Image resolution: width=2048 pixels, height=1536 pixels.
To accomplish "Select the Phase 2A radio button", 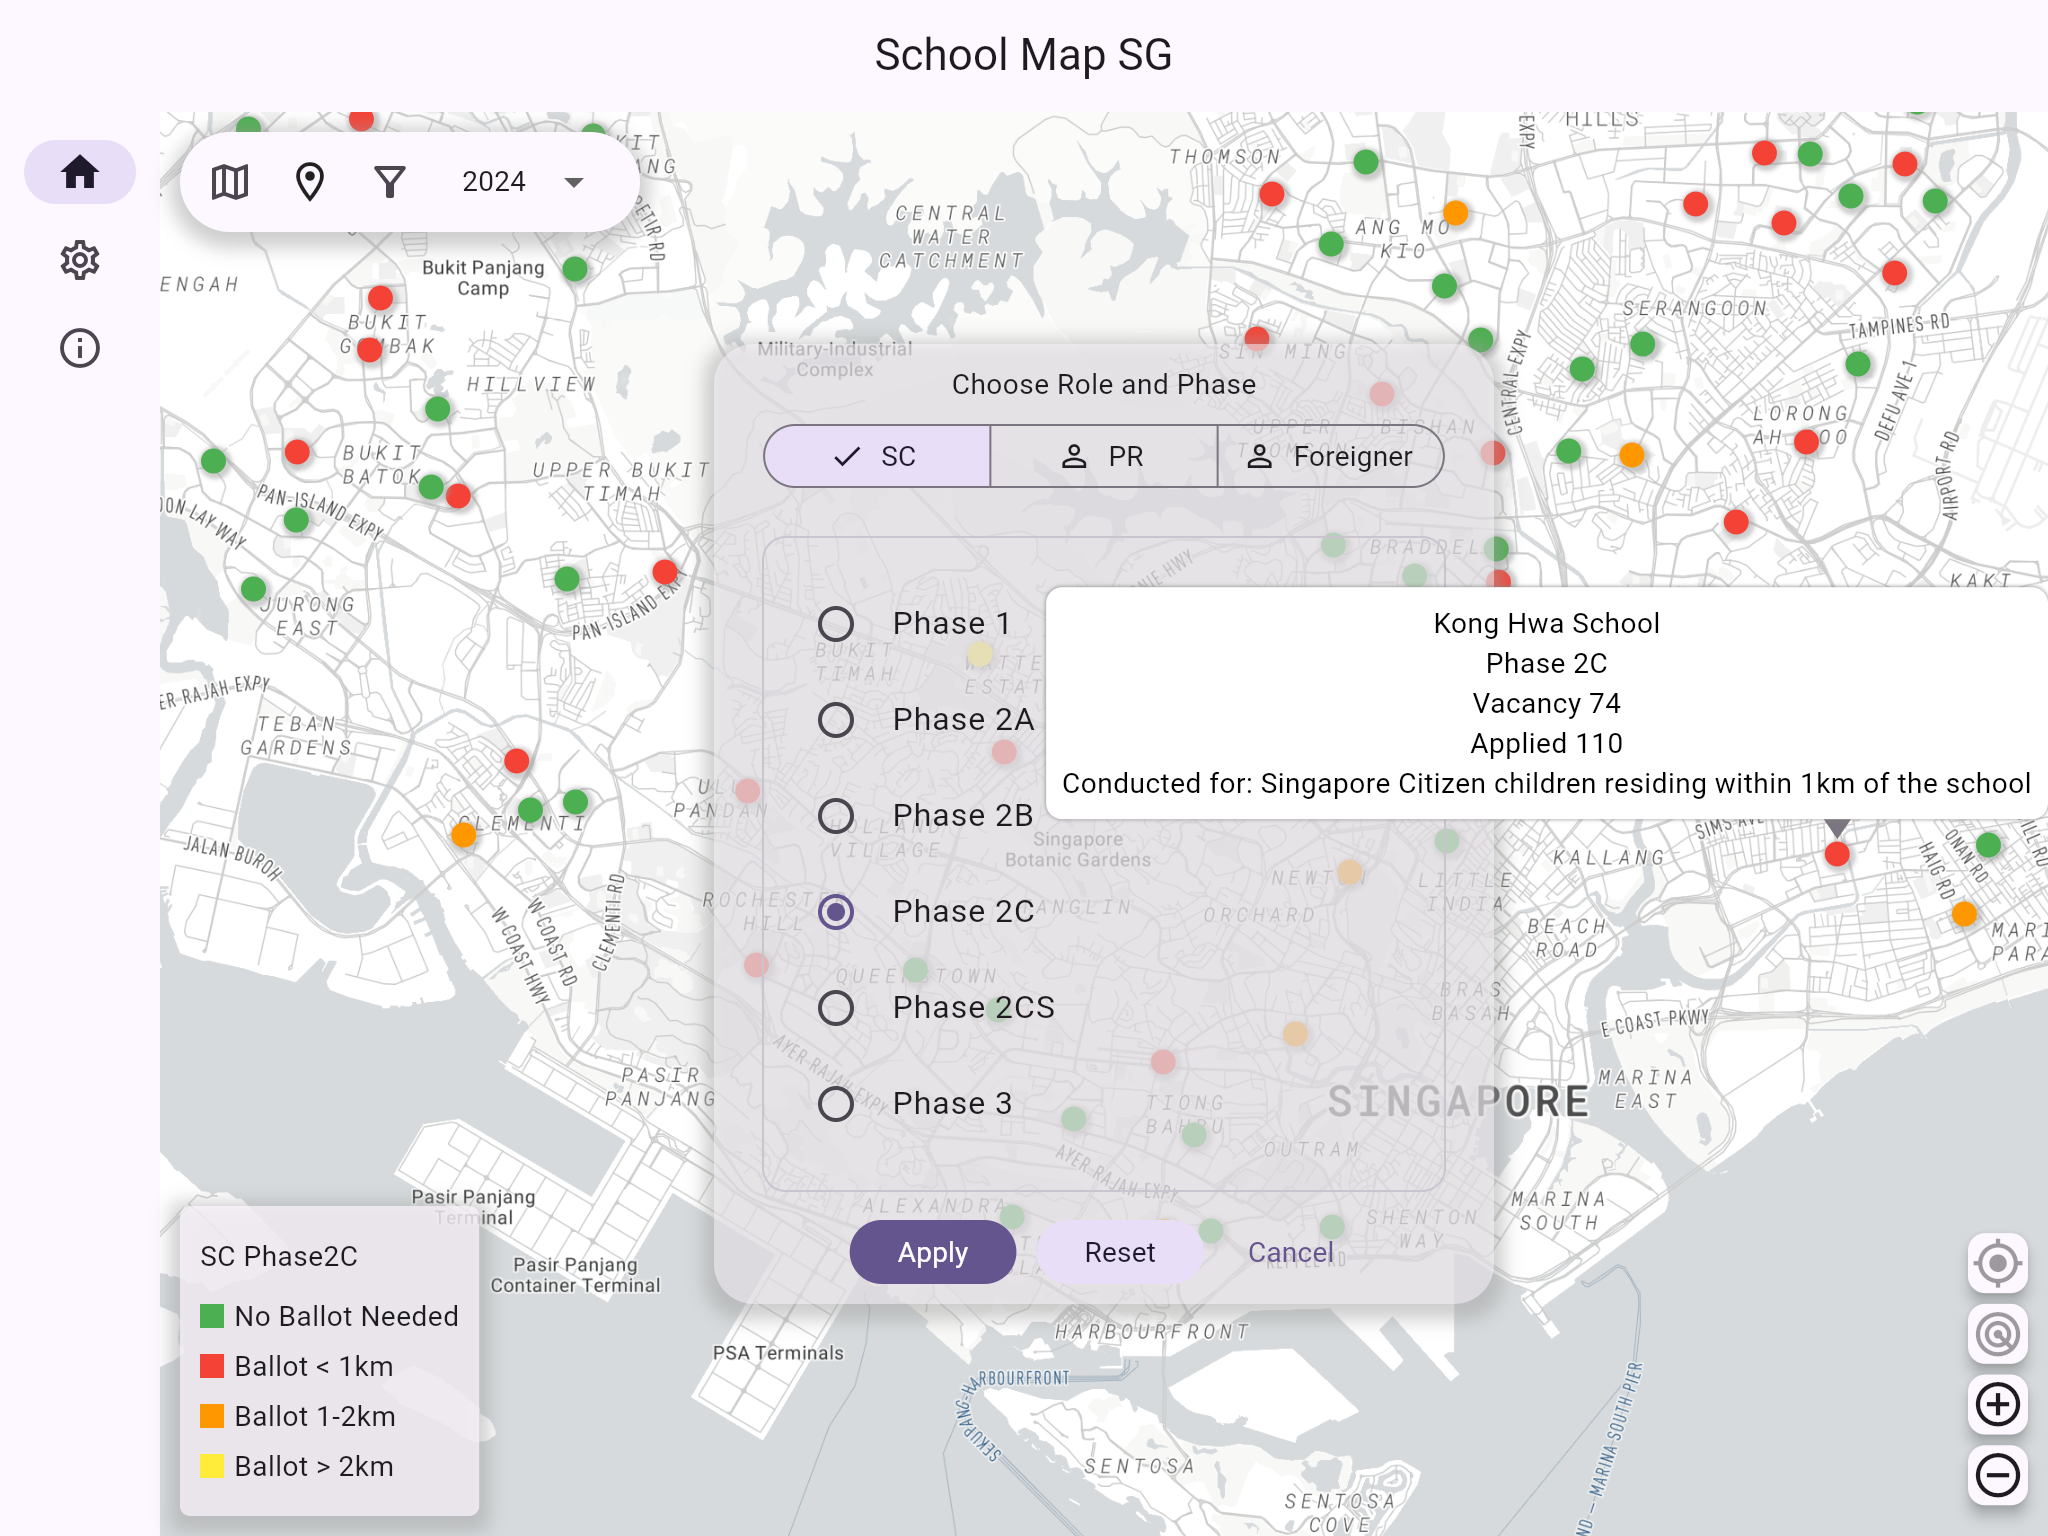I will [x=836, y=720].
